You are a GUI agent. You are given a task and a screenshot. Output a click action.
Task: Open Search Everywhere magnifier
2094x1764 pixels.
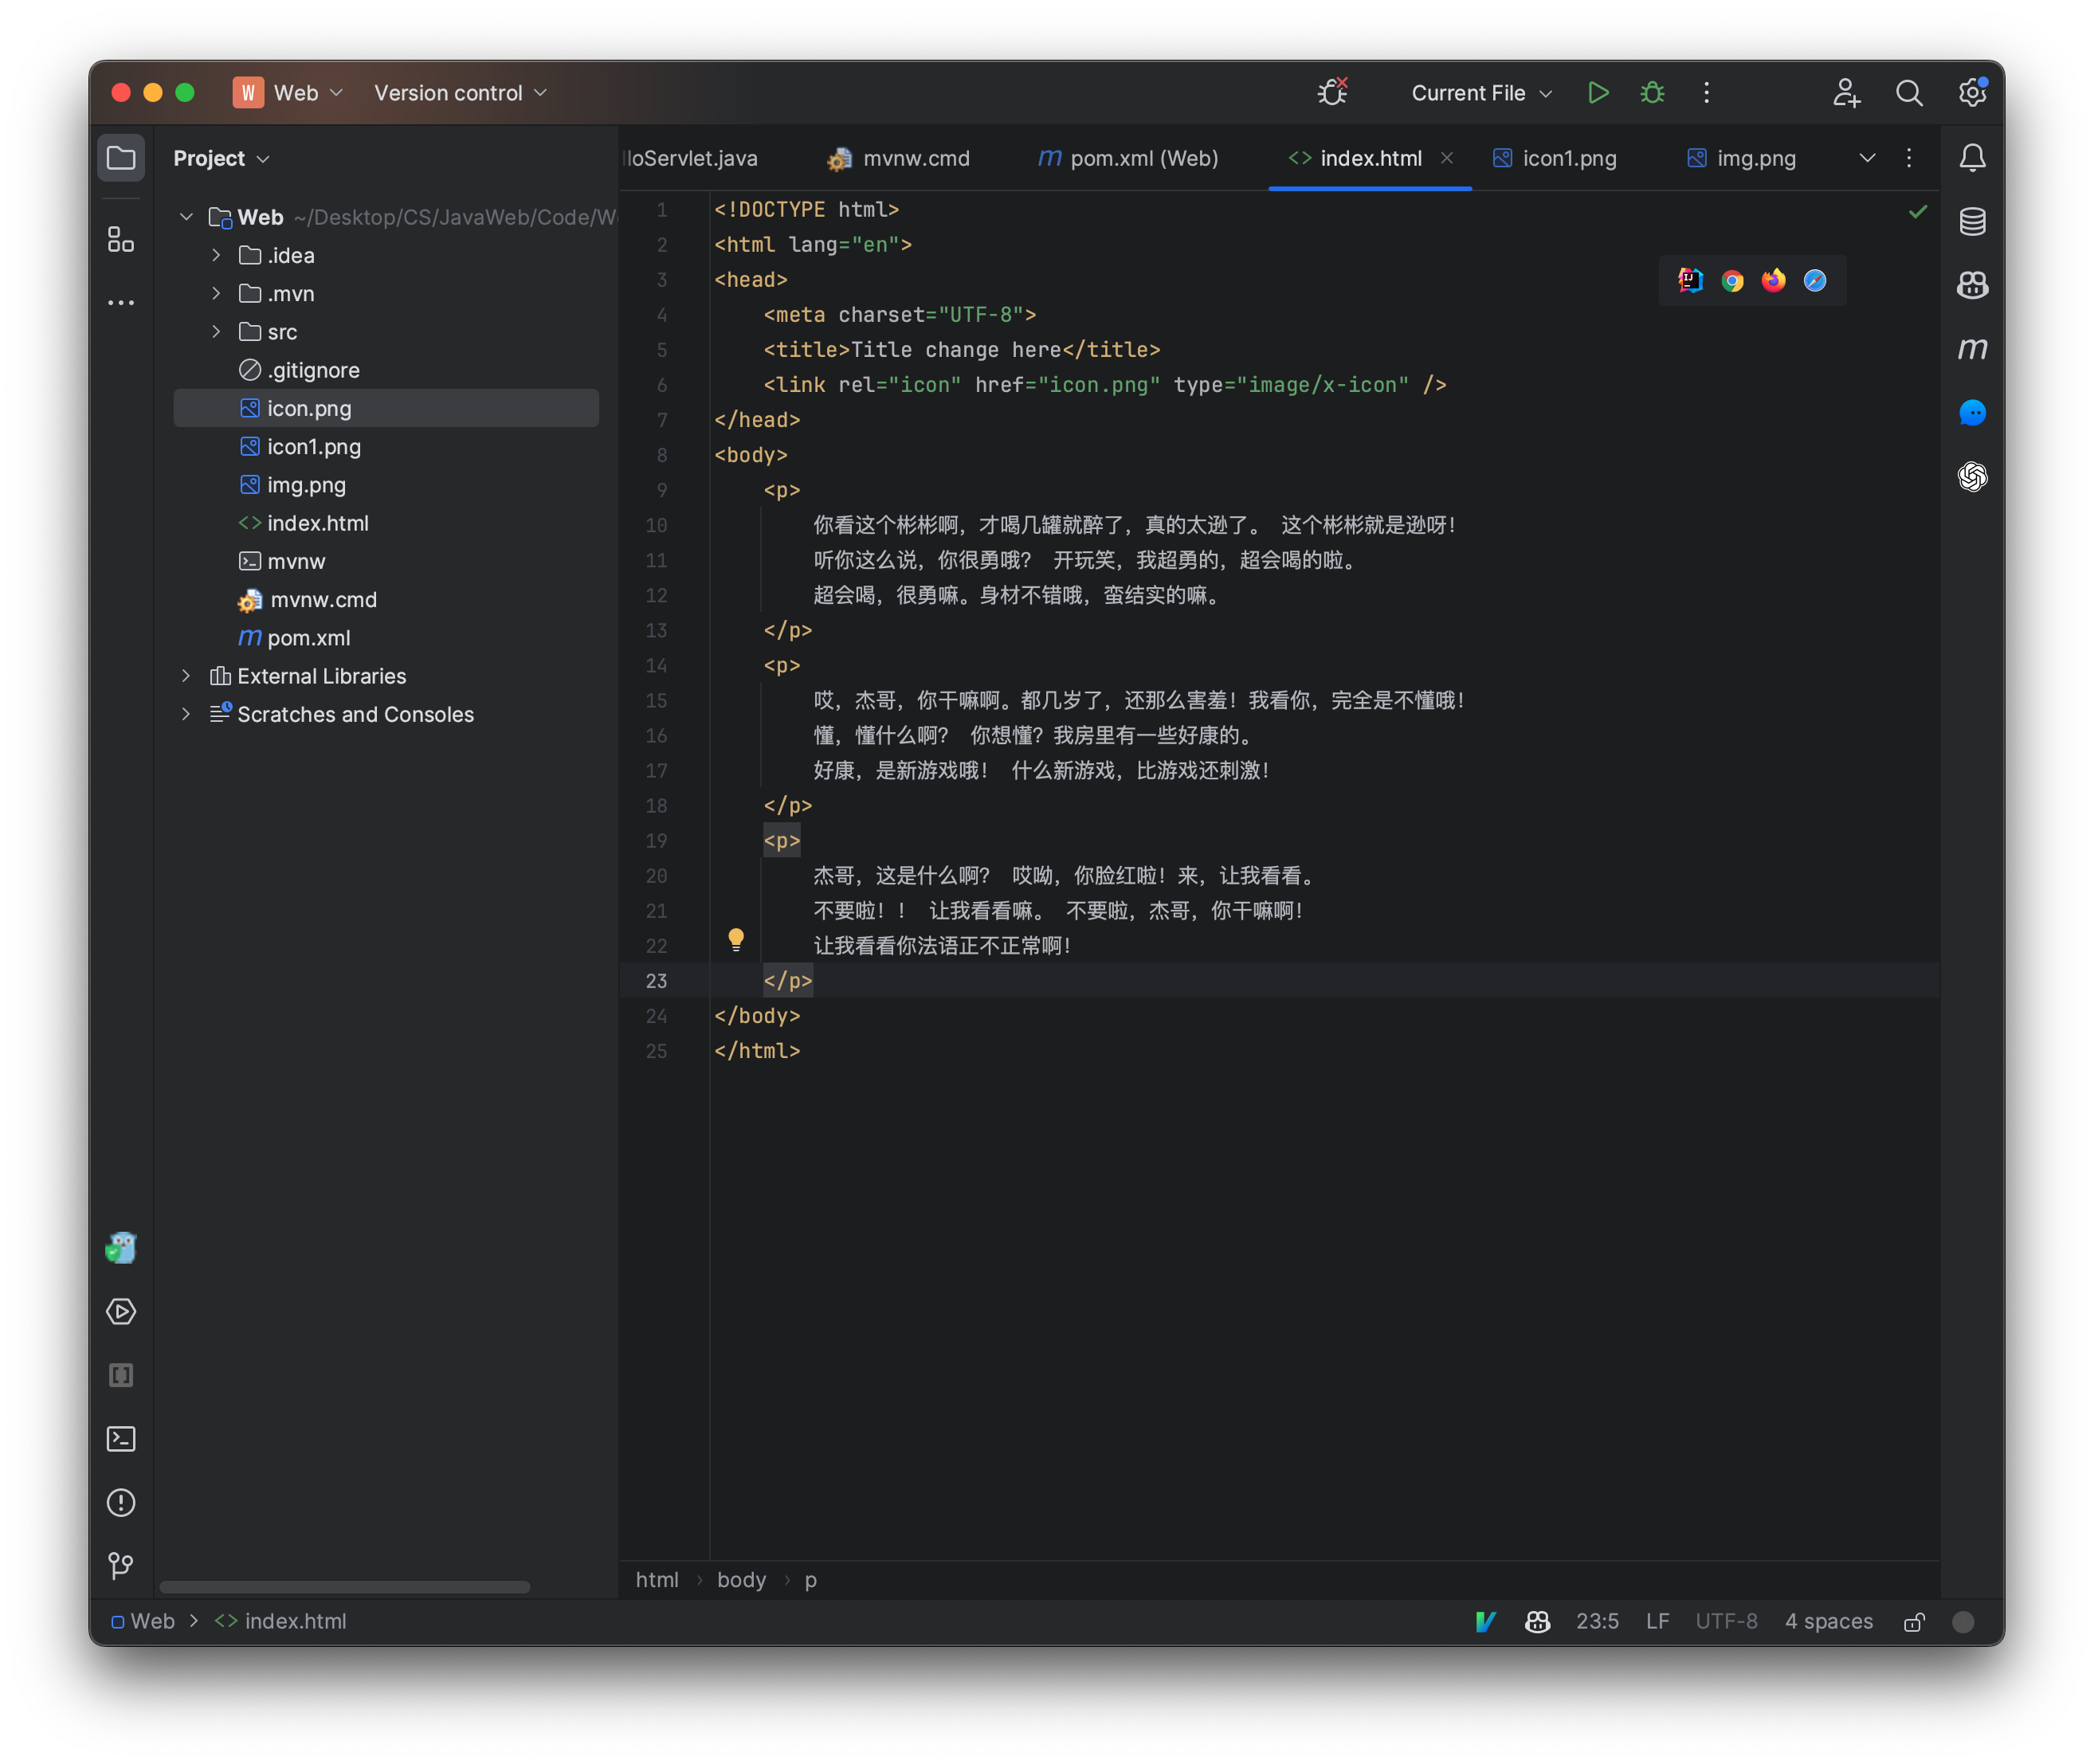click(x=1909, y=93)
